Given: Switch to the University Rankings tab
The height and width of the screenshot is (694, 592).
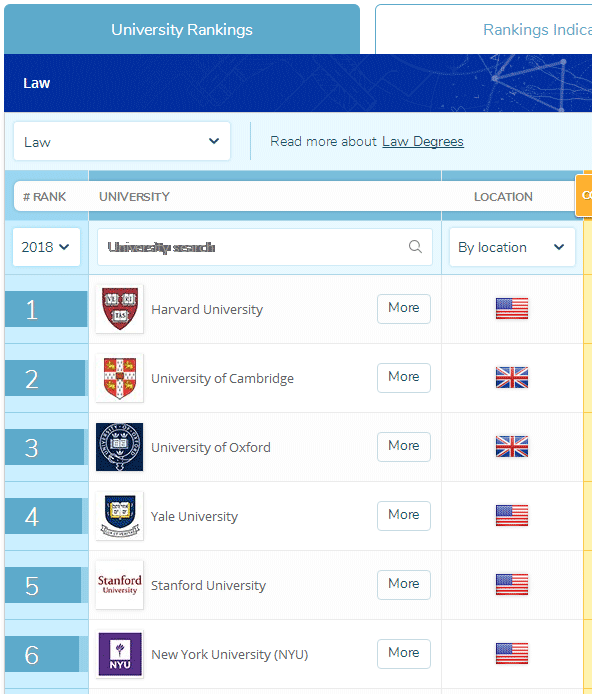Looking at the screenshot, I should (x=182, y=29).
